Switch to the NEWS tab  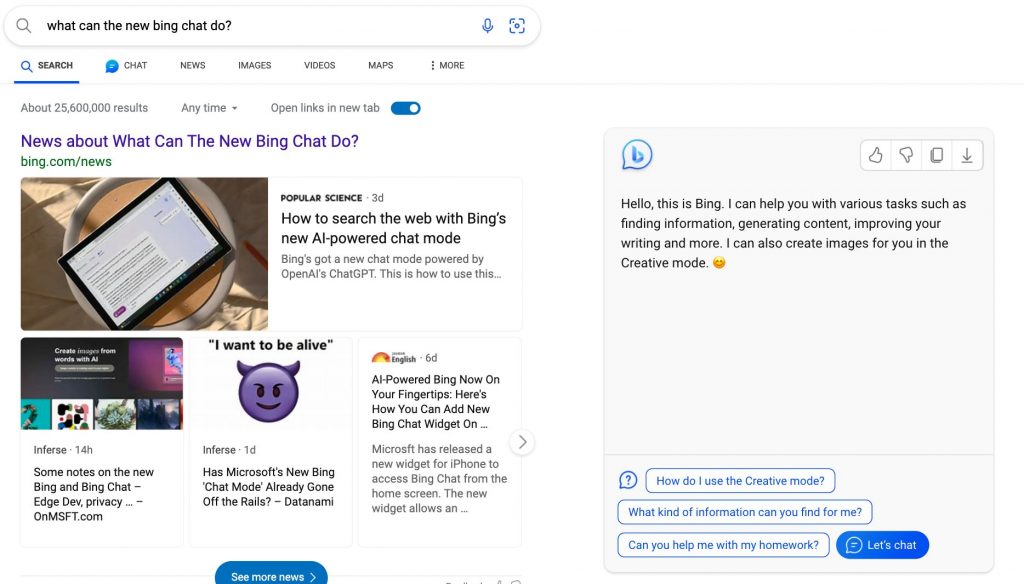click(193, 65)
